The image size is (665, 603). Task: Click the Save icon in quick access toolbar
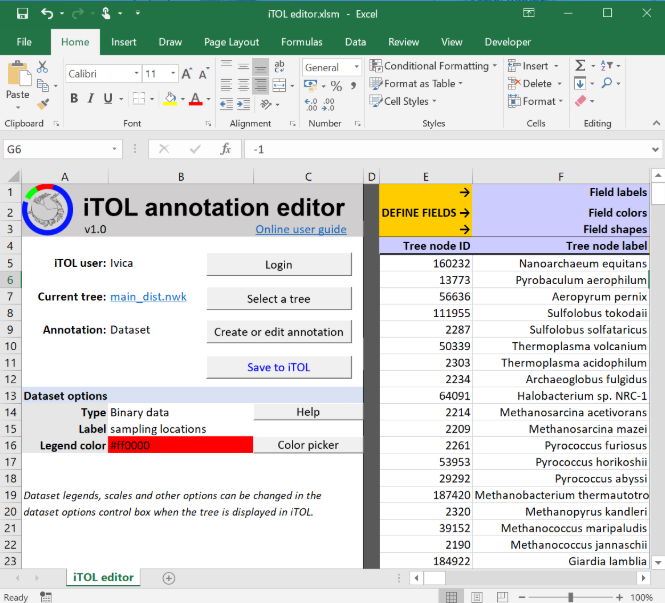22,15
